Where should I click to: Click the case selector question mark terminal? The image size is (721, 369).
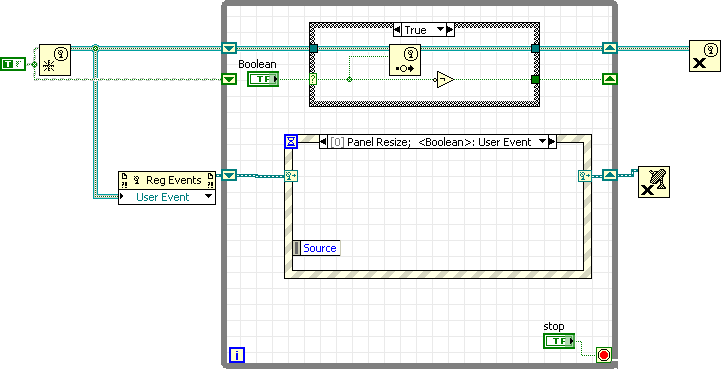tap(313, 79)
